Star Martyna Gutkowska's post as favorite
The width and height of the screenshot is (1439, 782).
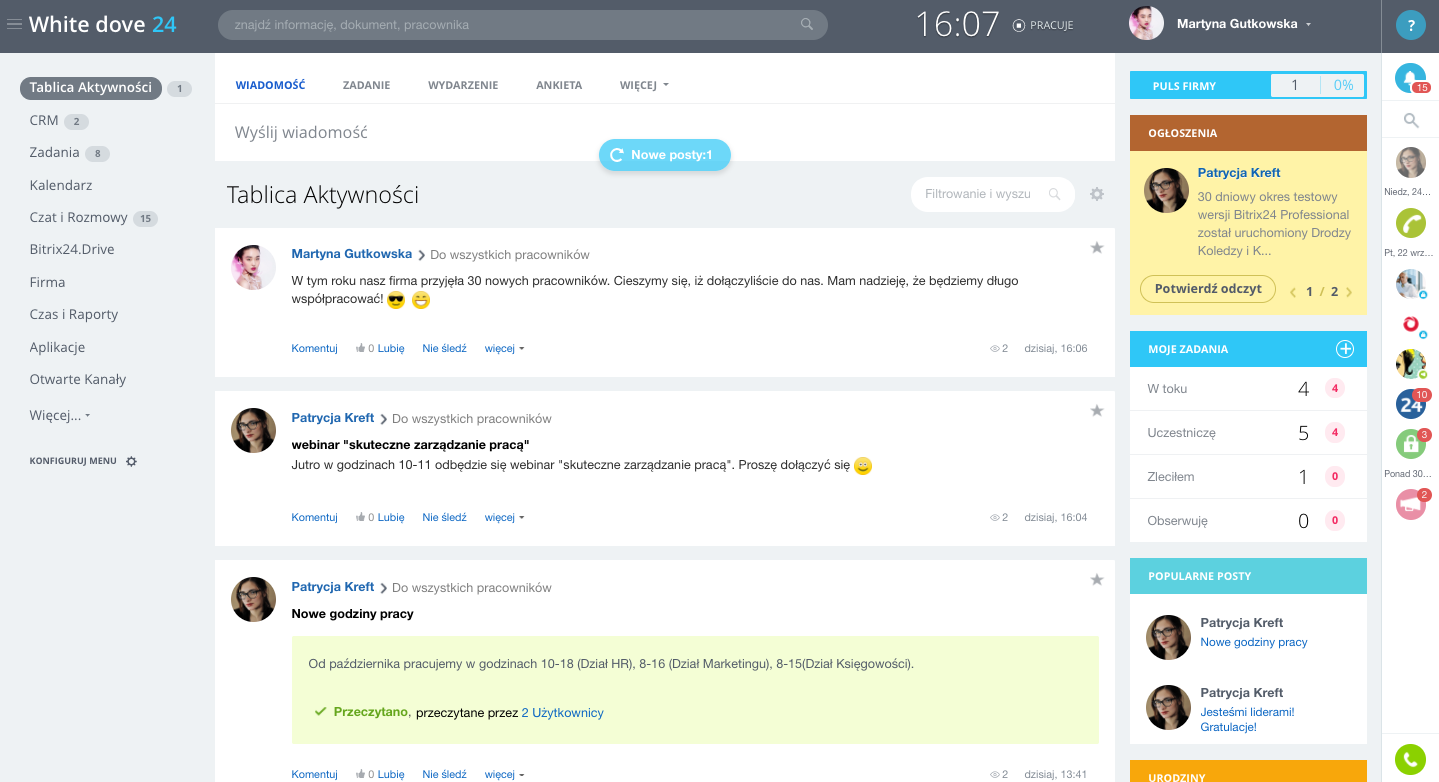(1097, 248)
